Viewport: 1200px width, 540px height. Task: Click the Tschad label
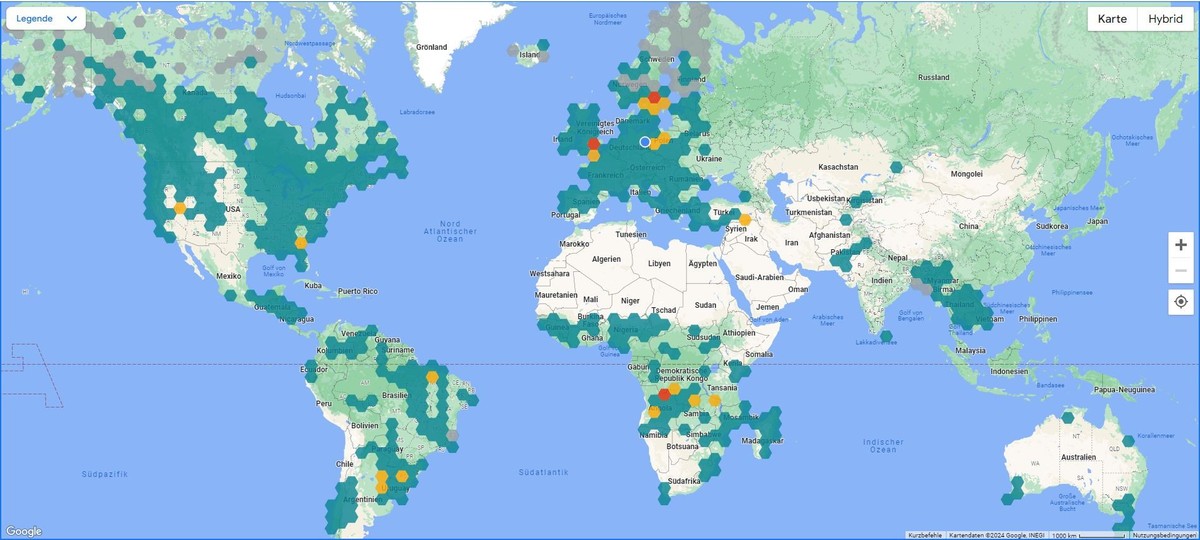click(662, 310)
